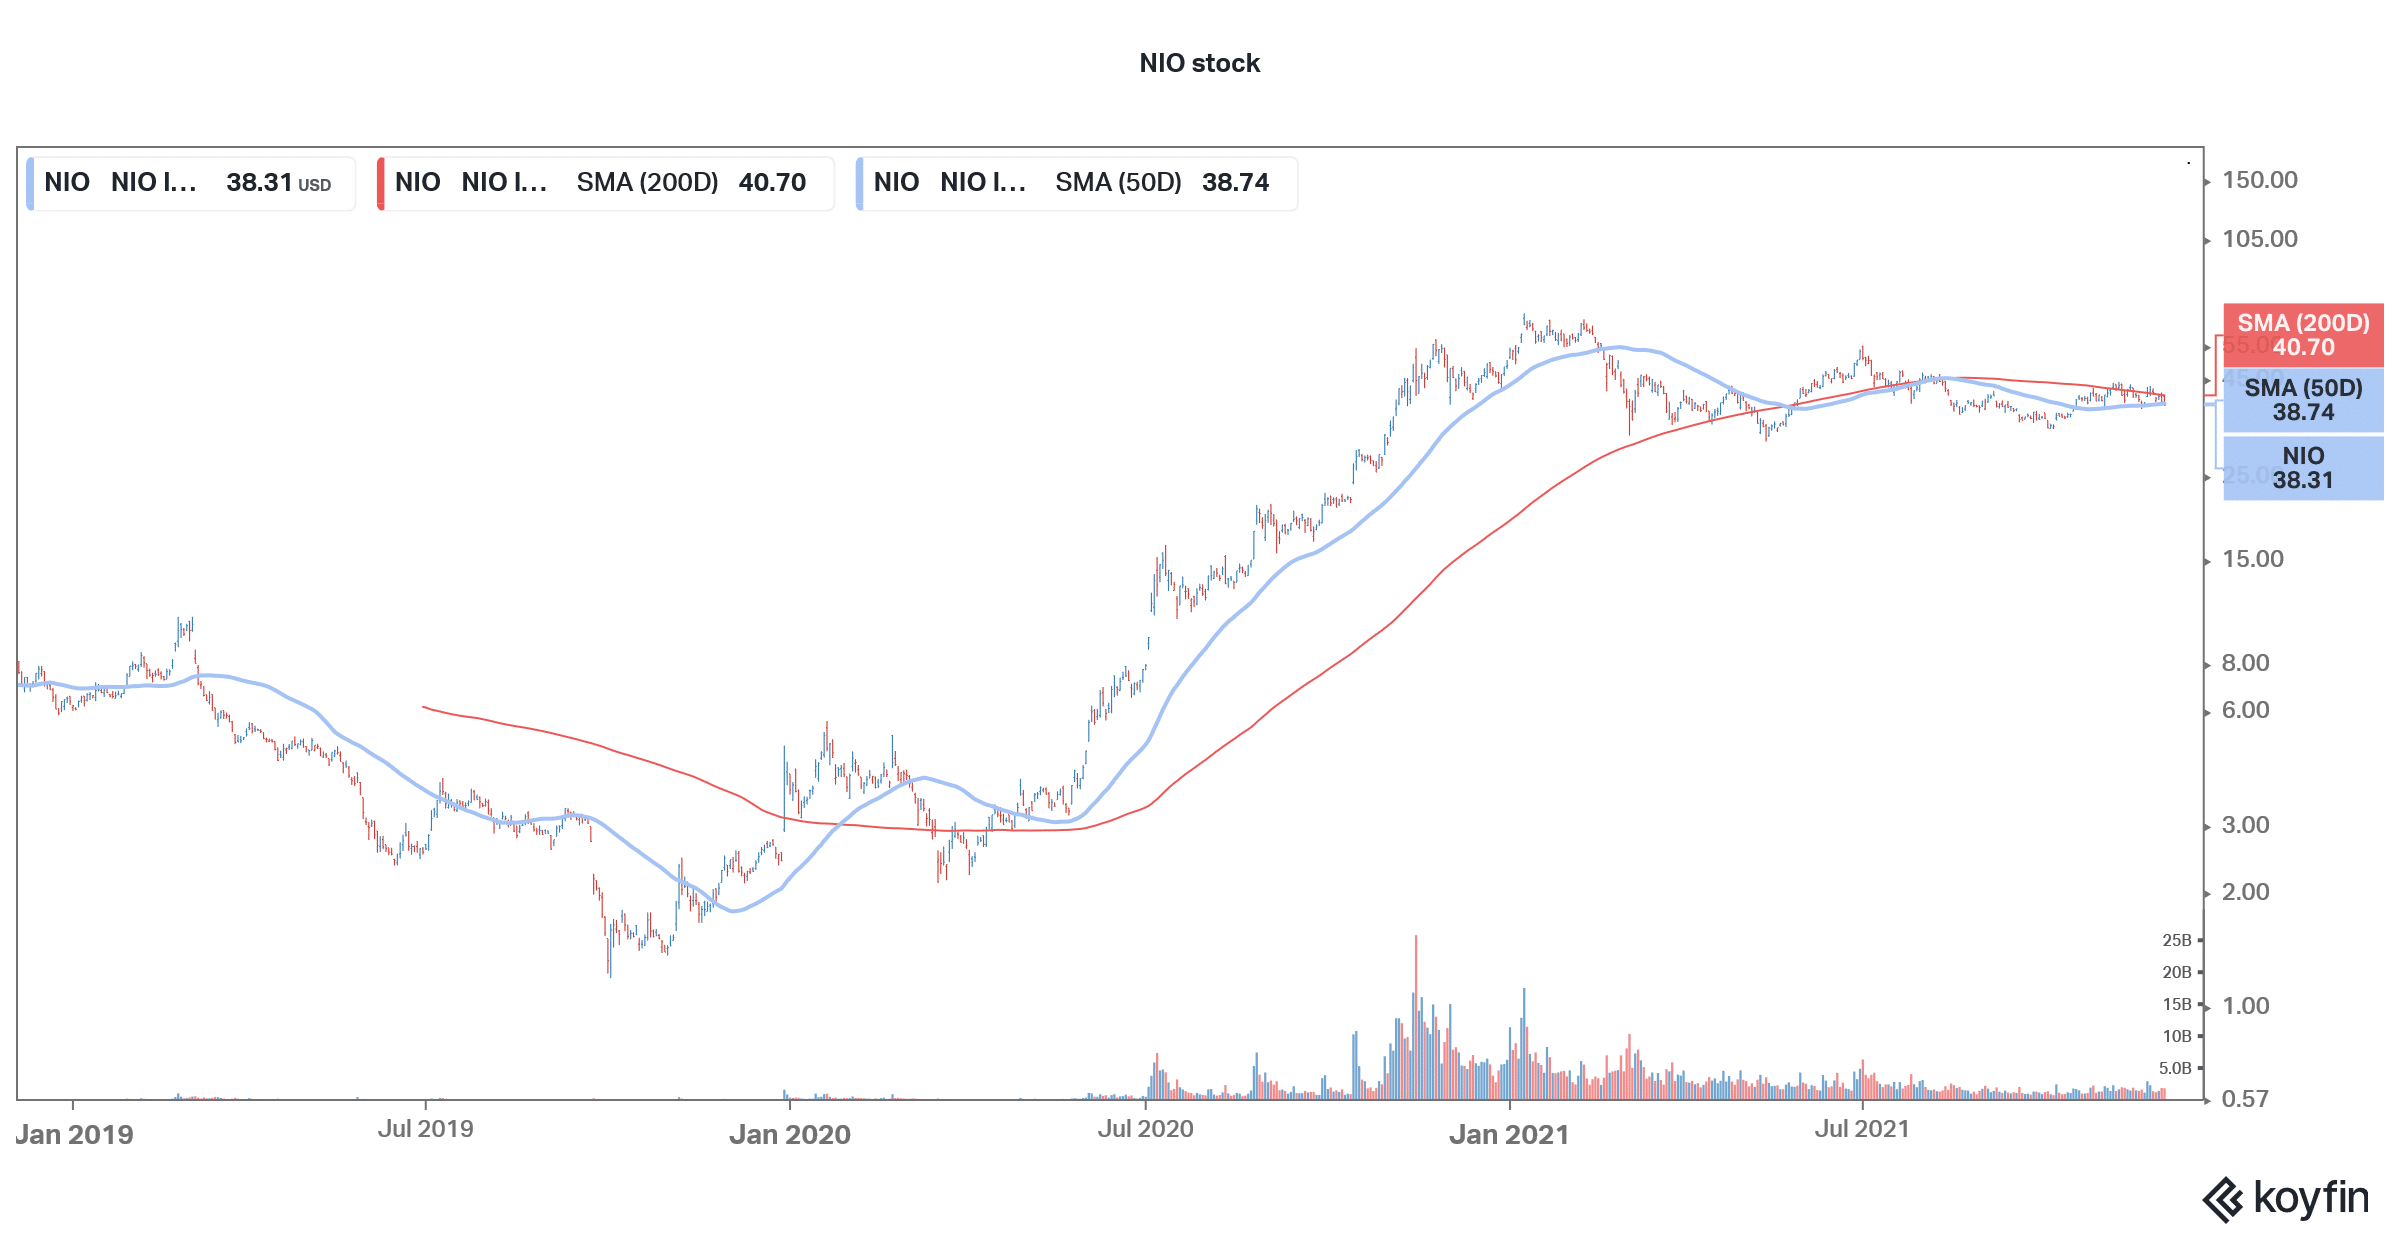
Task: Click the koyfin logo
Action: pyautogui.click(x=2286, y=1199)
